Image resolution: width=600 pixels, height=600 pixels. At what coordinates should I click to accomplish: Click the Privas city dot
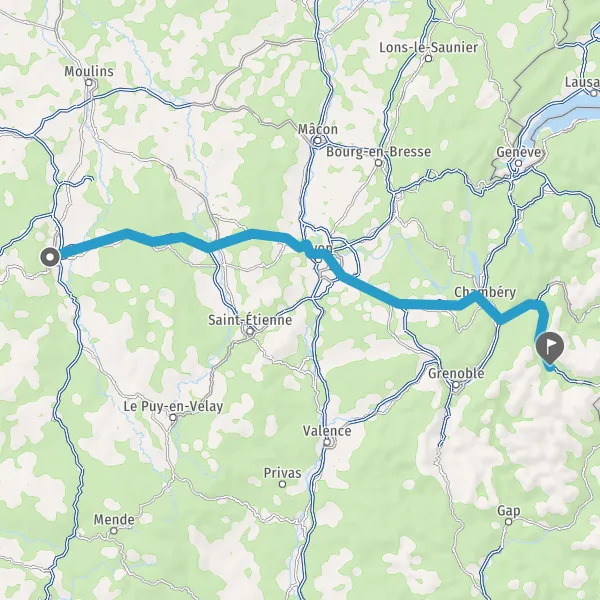pos(282,484)
